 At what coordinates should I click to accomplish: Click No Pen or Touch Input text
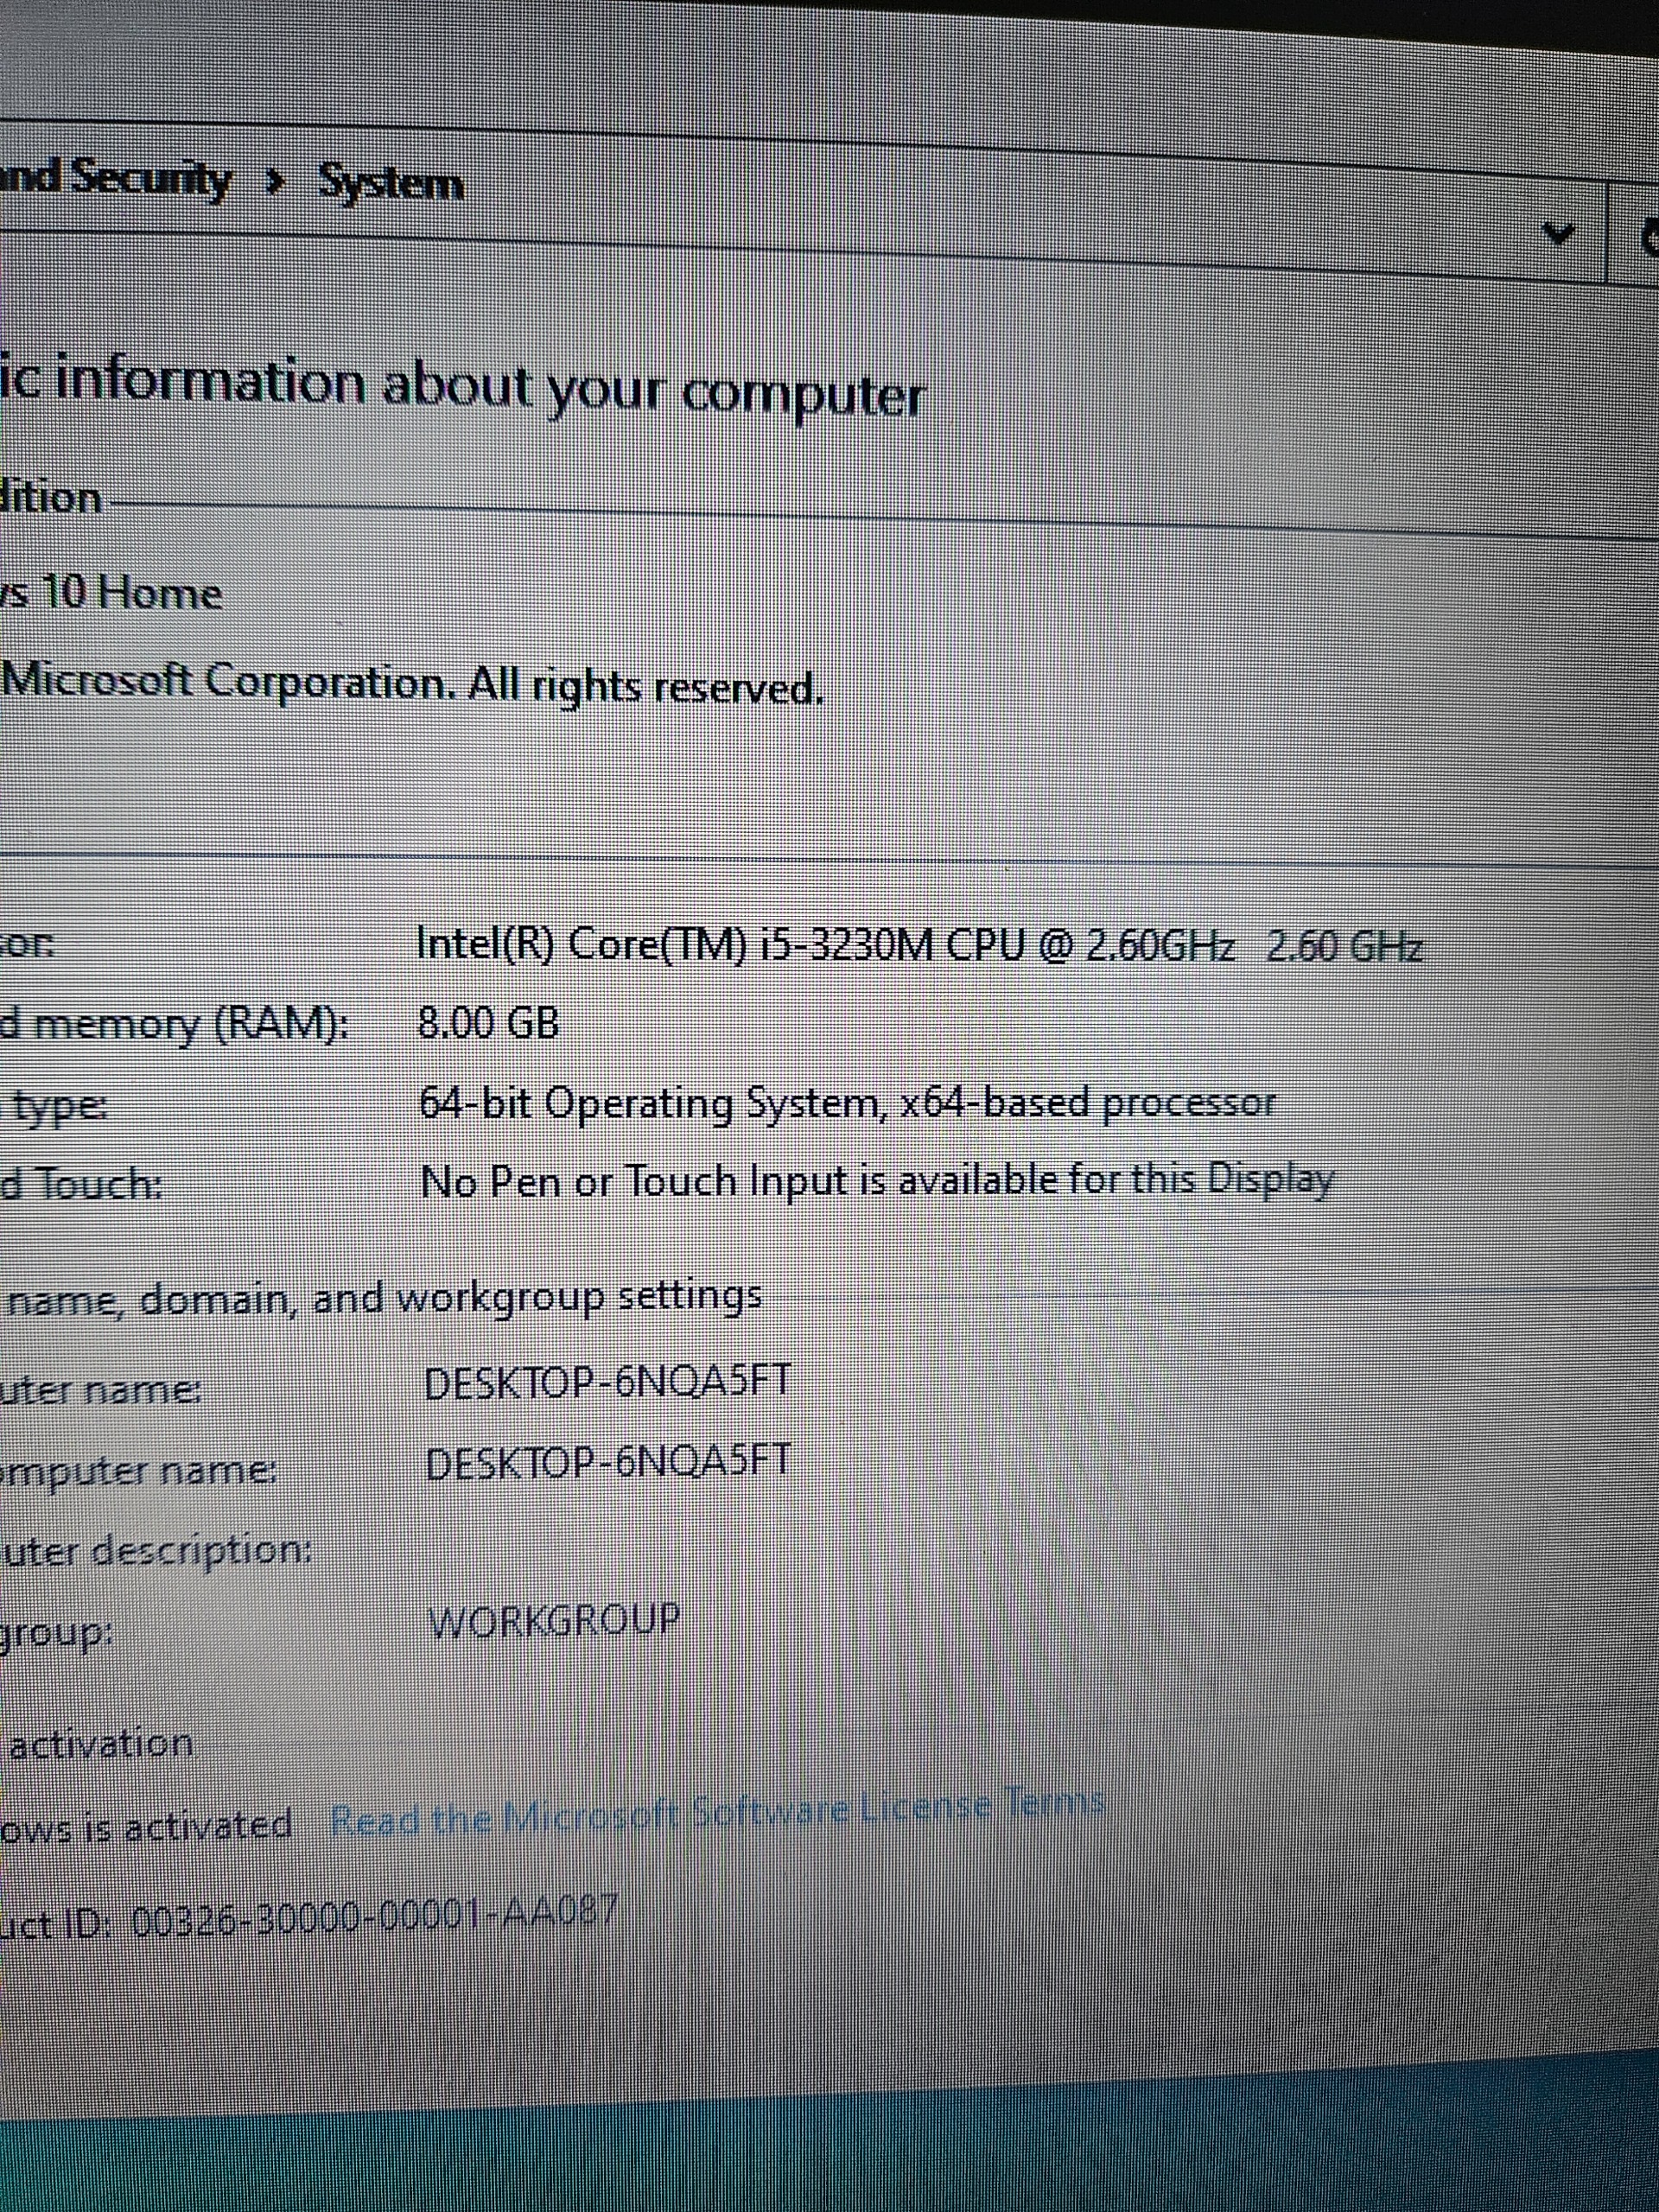point(876,1182)
